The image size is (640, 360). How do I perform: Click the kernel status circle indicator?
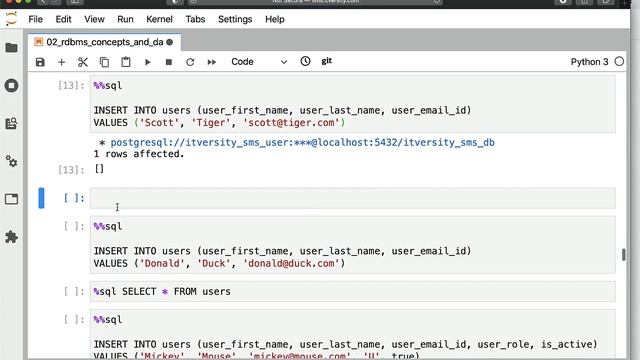(x=619, y=62)
